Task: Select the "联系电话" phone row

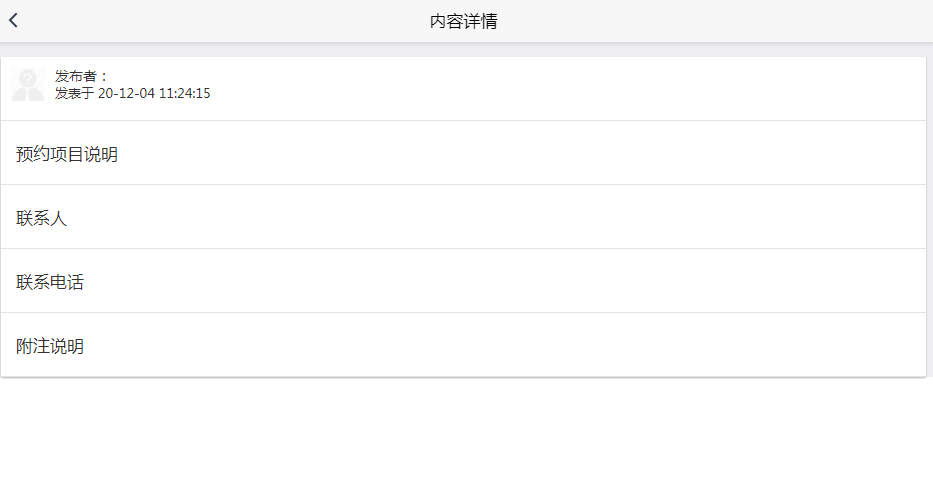Action: click(x=50, y=282)
